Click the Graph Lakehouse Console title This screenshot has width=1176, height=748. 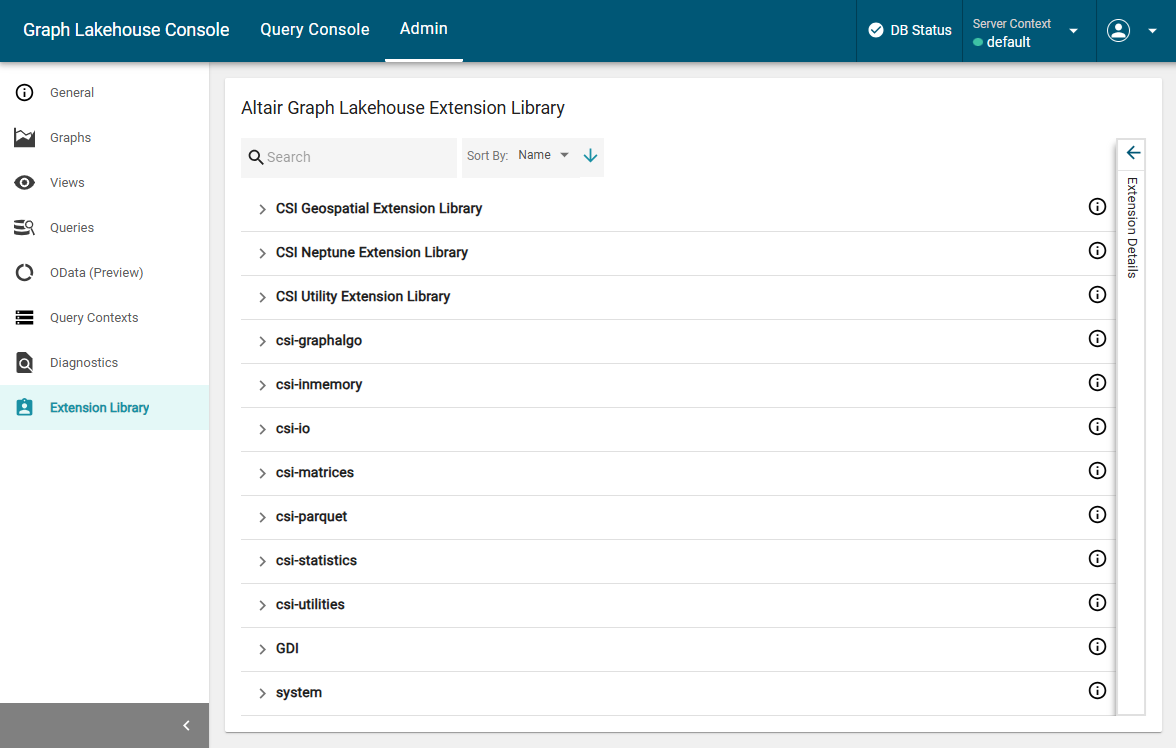pos(126,30)
